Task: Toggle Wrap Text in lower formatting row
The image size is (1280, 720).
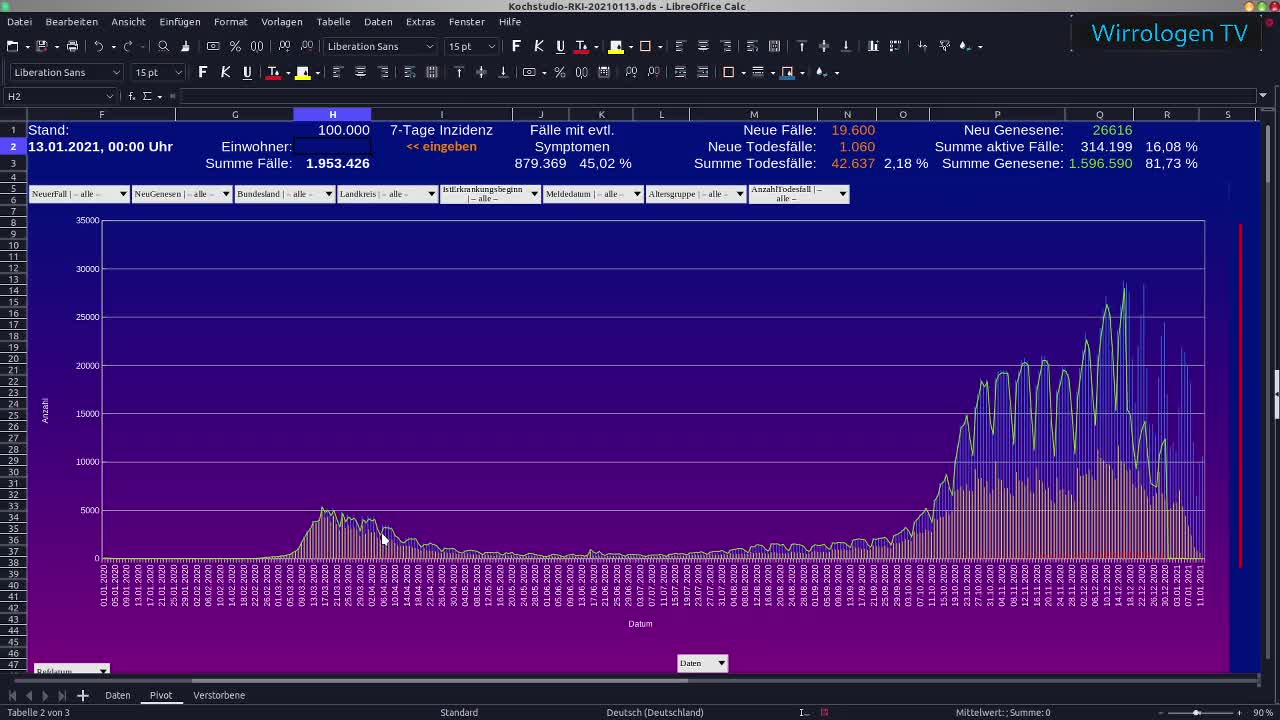Action: click(409, 72)
